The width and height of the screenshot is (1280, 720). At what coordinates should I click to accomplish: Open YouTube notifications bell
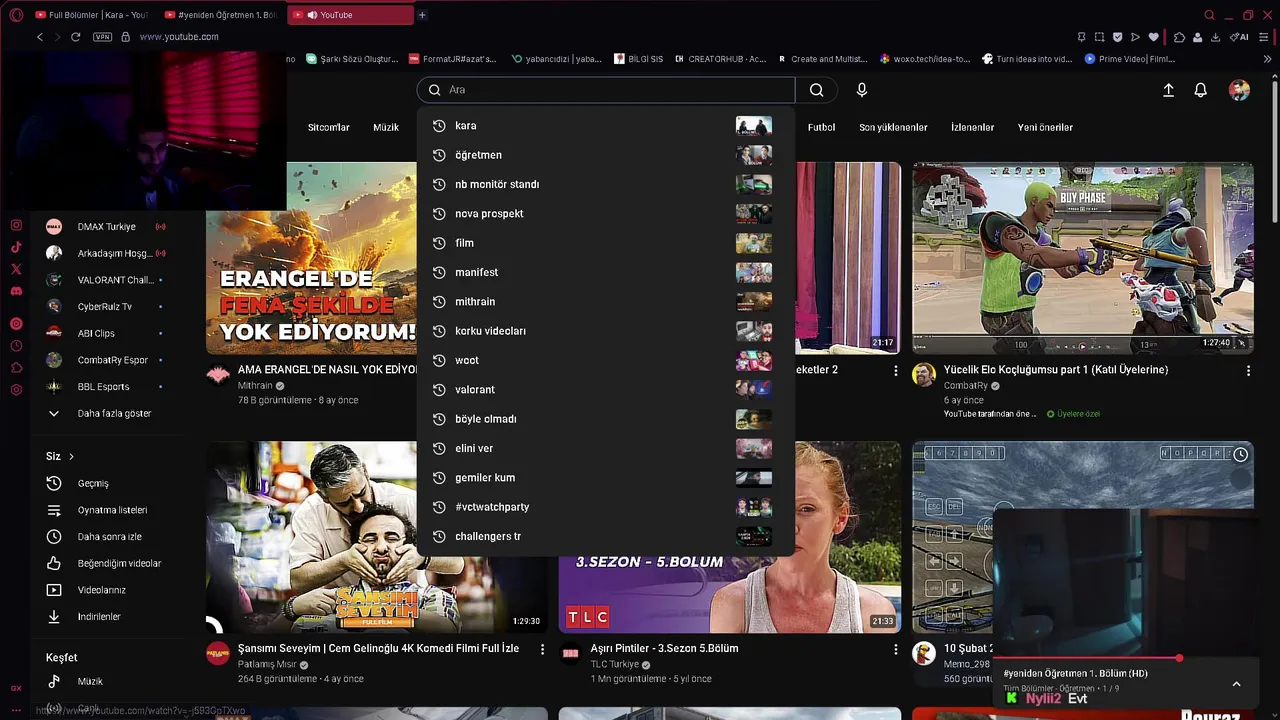1201,90
